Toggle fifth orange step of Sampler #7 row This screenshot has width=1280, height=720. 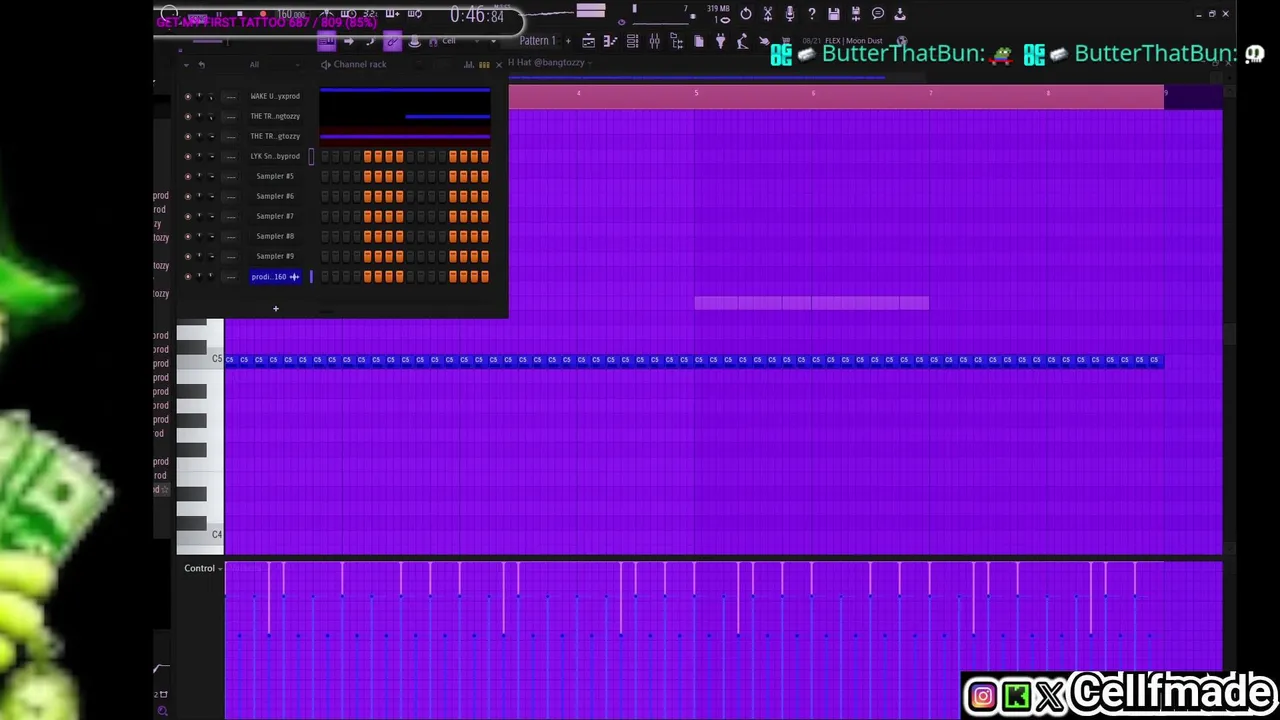[x=452, y=216]
